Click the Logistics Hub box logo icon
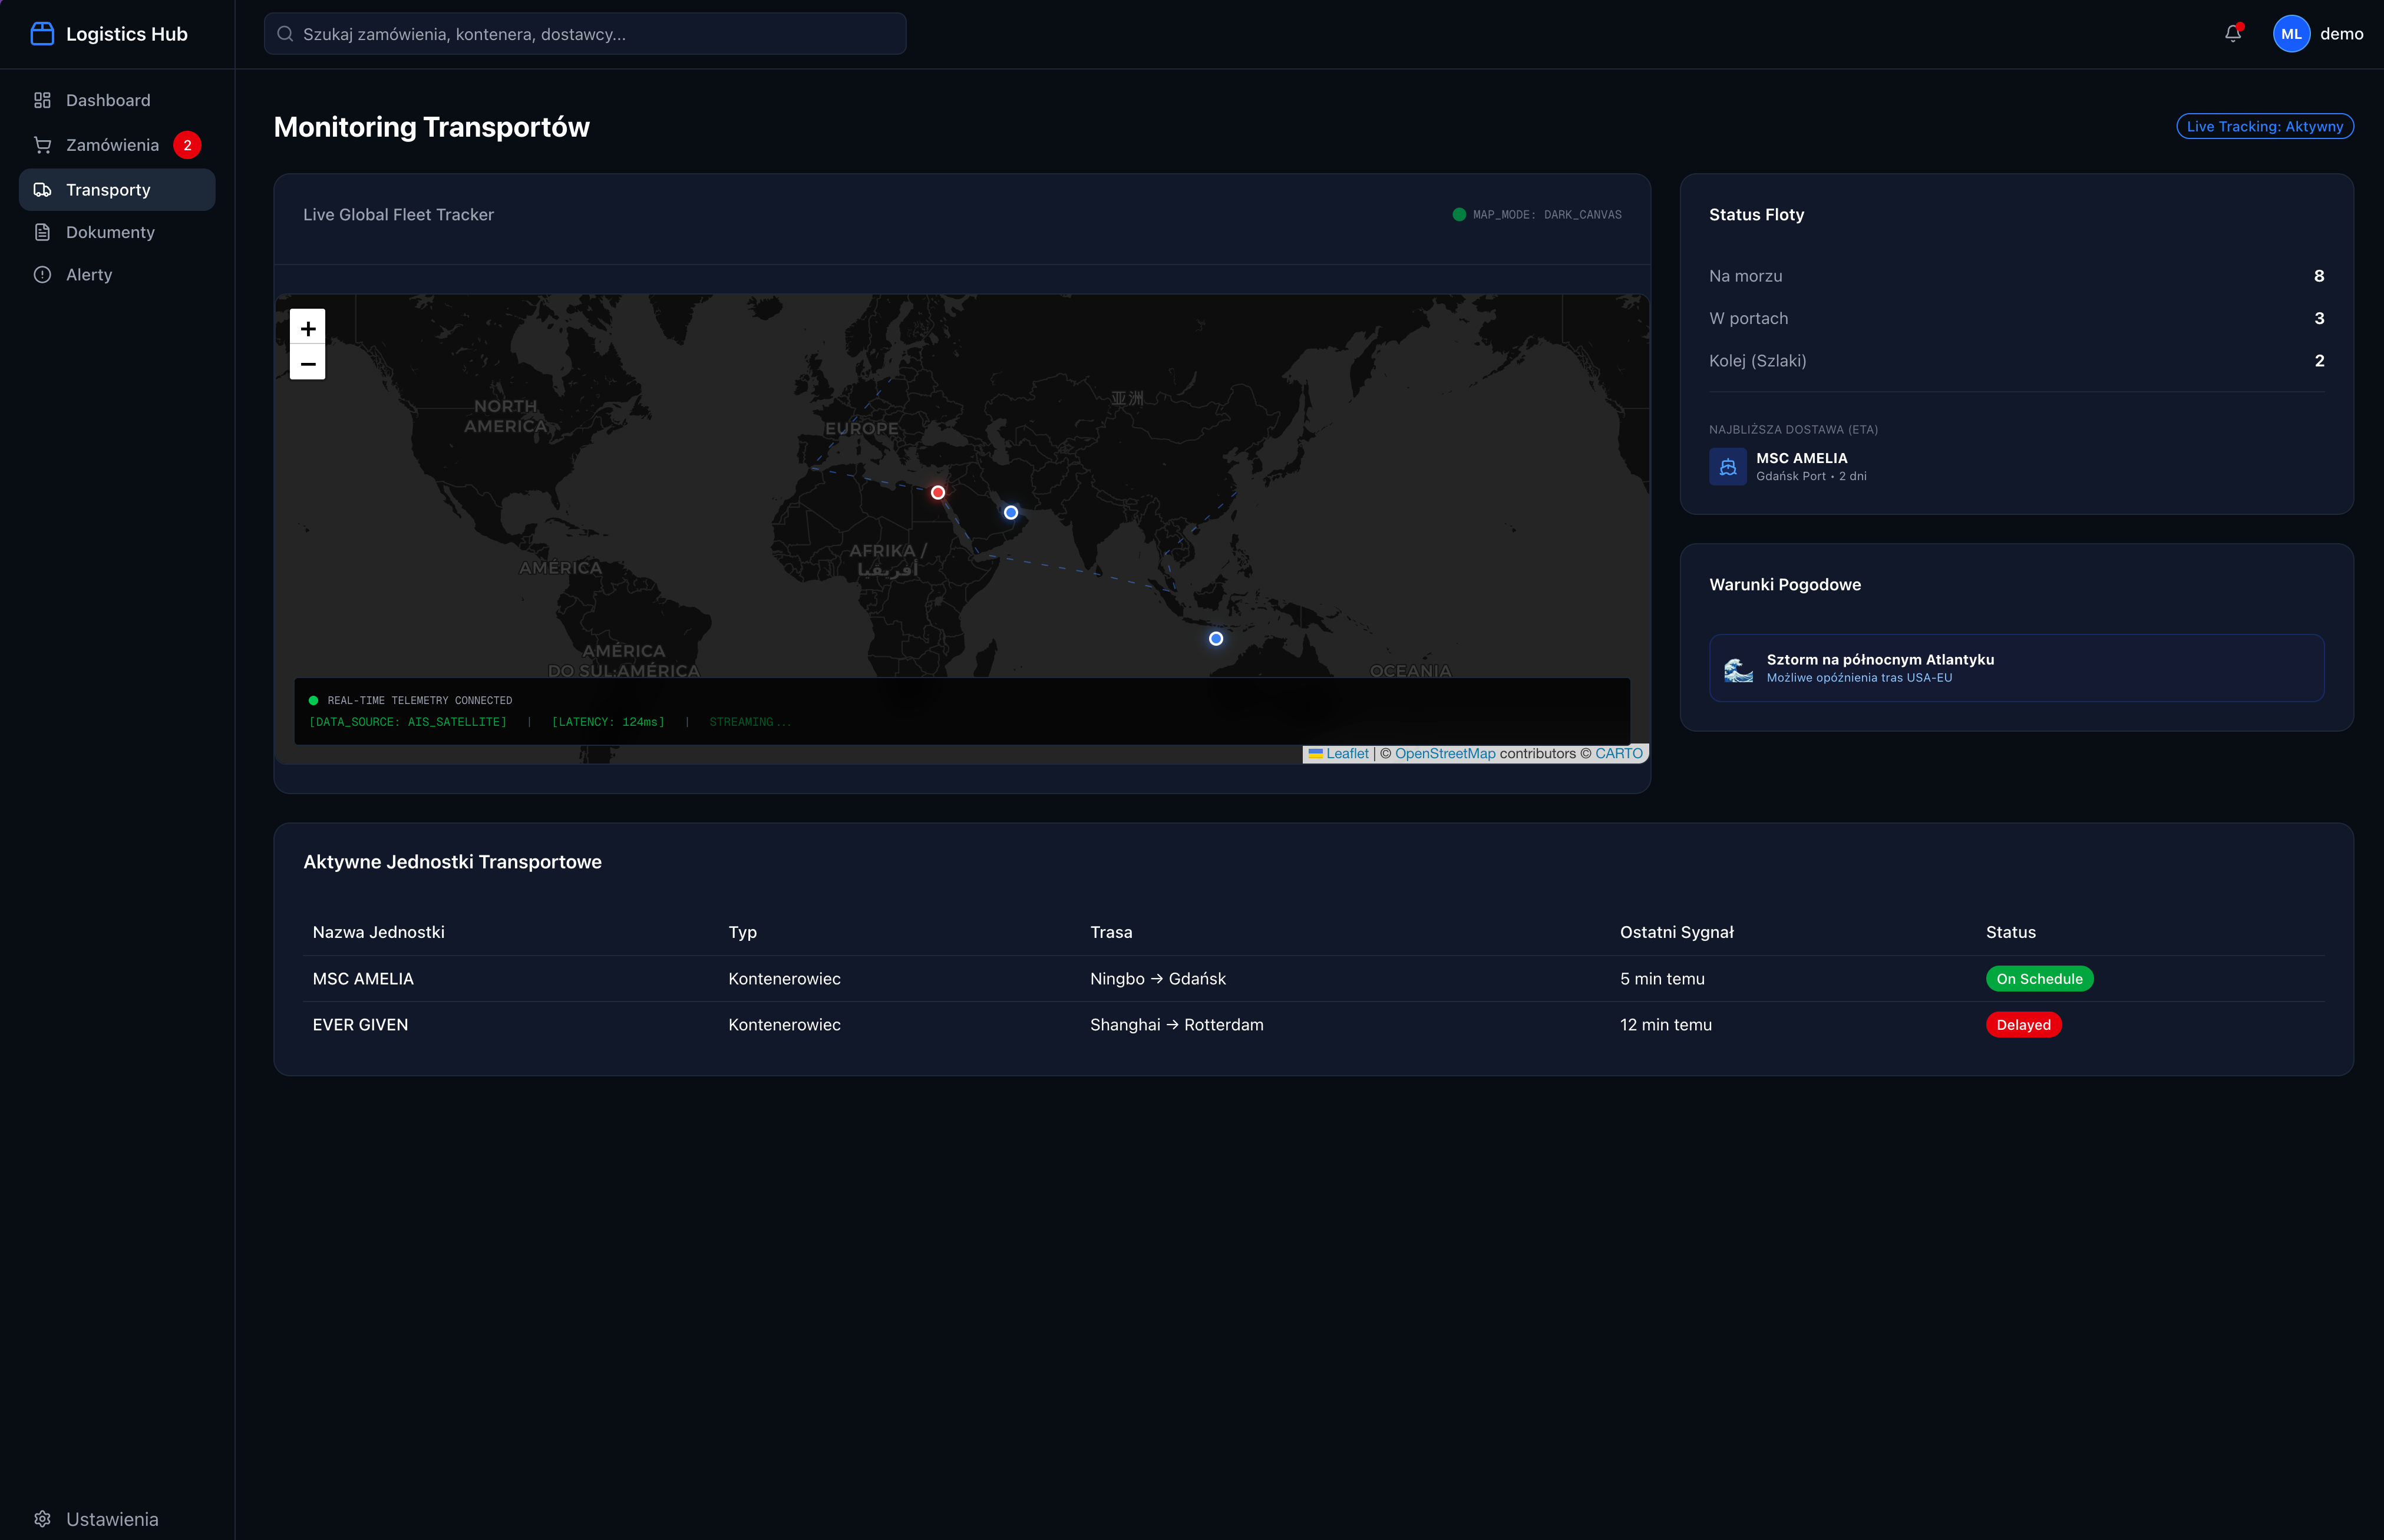 tap(42, 34)
